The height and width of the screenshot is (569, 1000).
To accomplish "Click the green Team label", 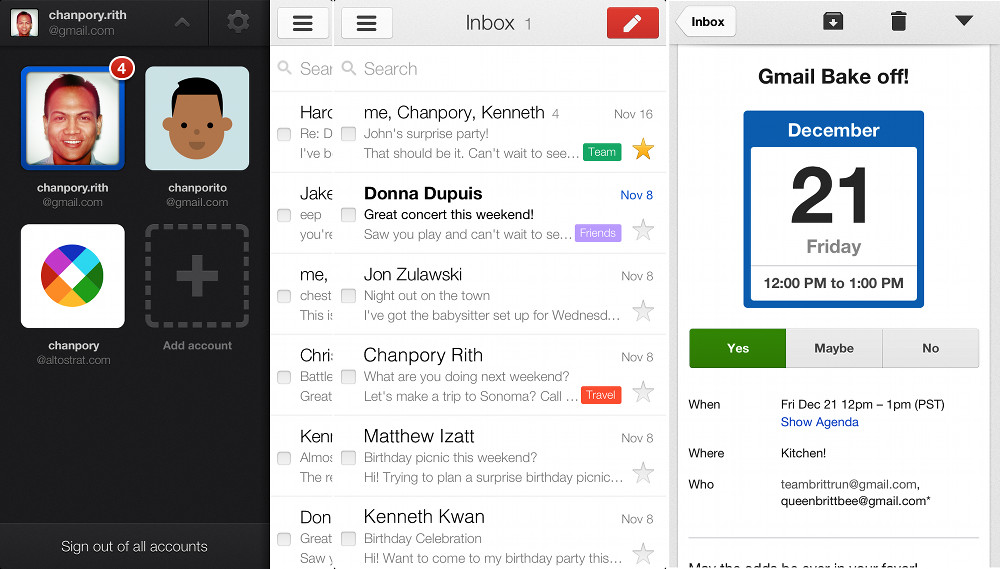I will 602,152.
